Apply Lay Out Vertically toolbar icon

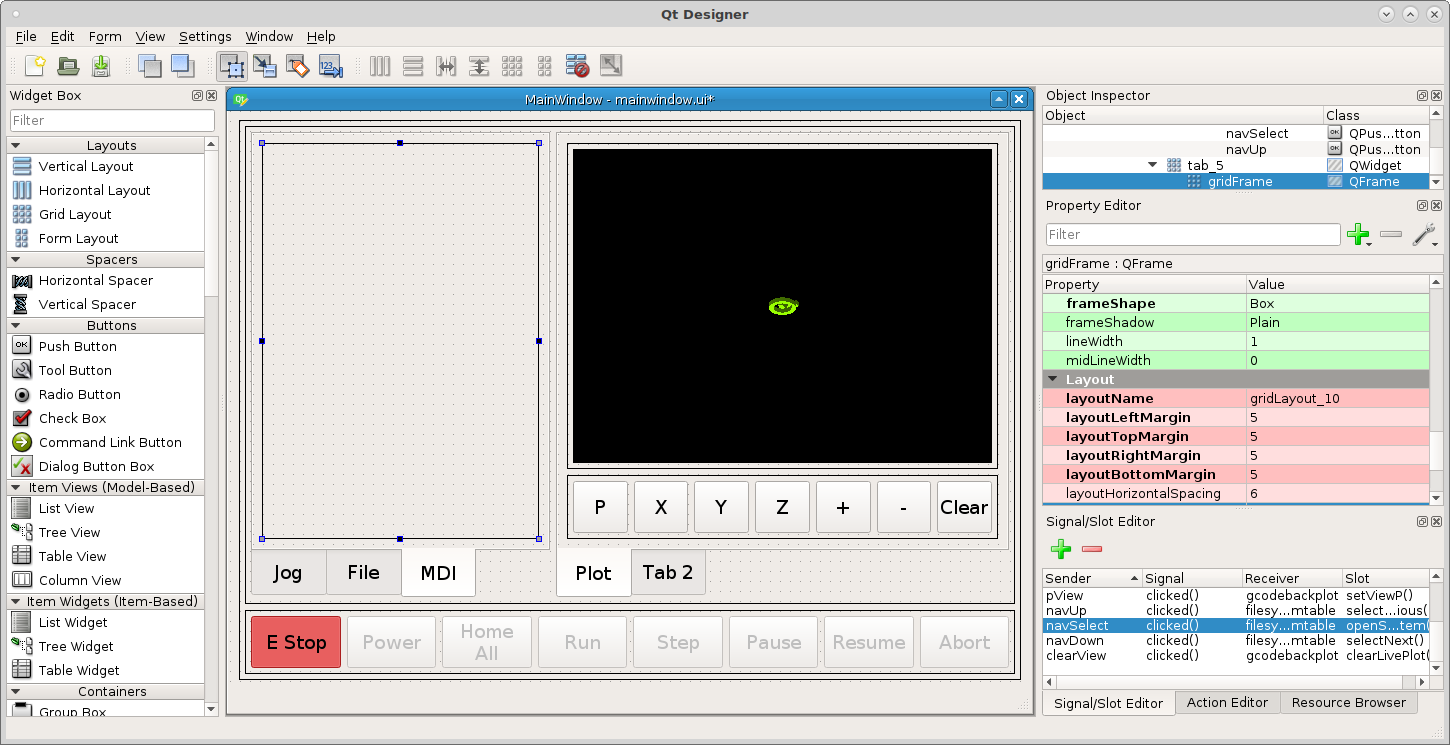pos(413,66)
